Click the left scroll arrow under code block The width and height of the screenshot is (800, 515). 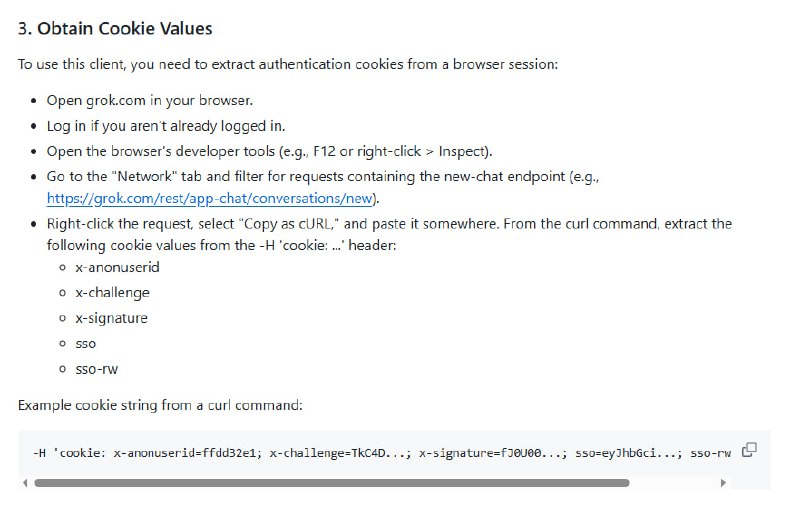coord(25,483)
